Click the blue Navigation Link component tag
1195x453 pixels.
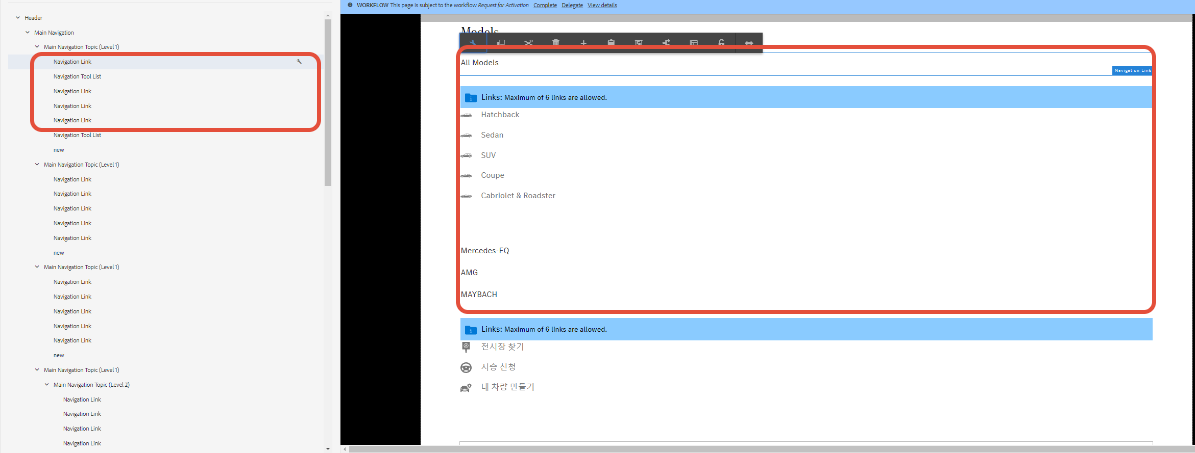1132,70
